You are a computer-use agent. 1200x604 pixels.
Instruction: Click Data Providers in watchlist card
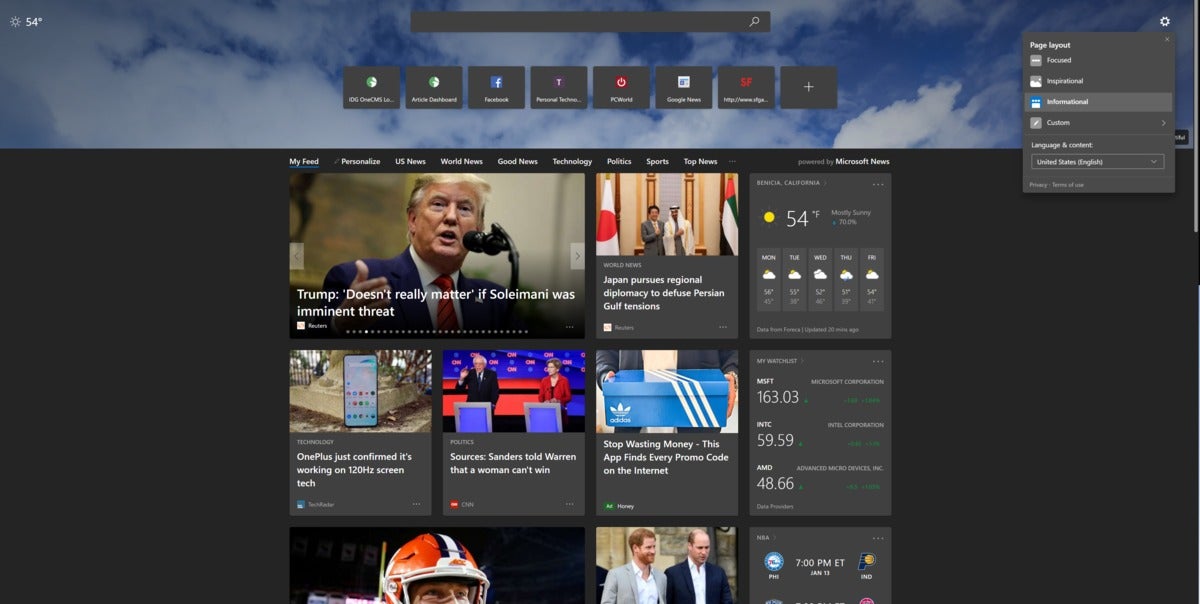click(x=773, y=506)
